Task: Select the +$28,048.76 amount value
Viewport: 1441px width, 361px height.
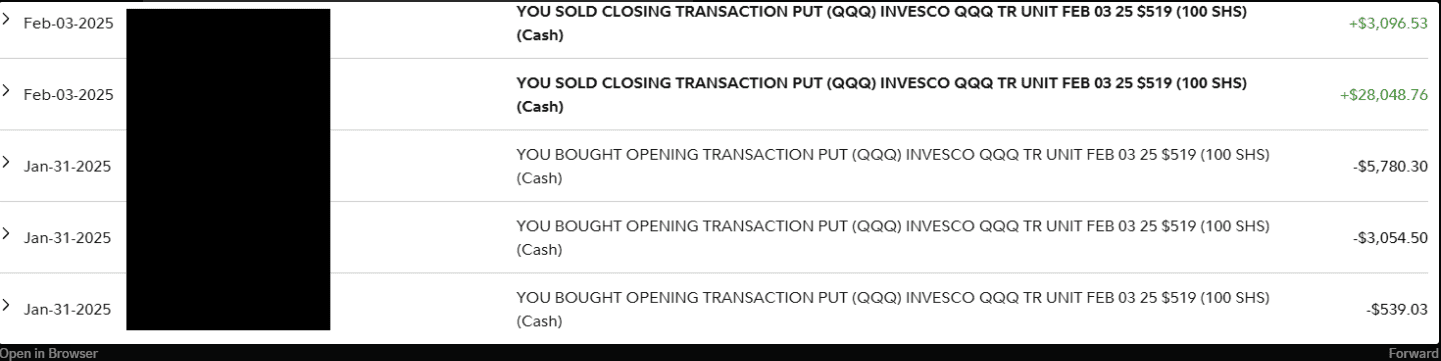Action: click(1384, 95)
